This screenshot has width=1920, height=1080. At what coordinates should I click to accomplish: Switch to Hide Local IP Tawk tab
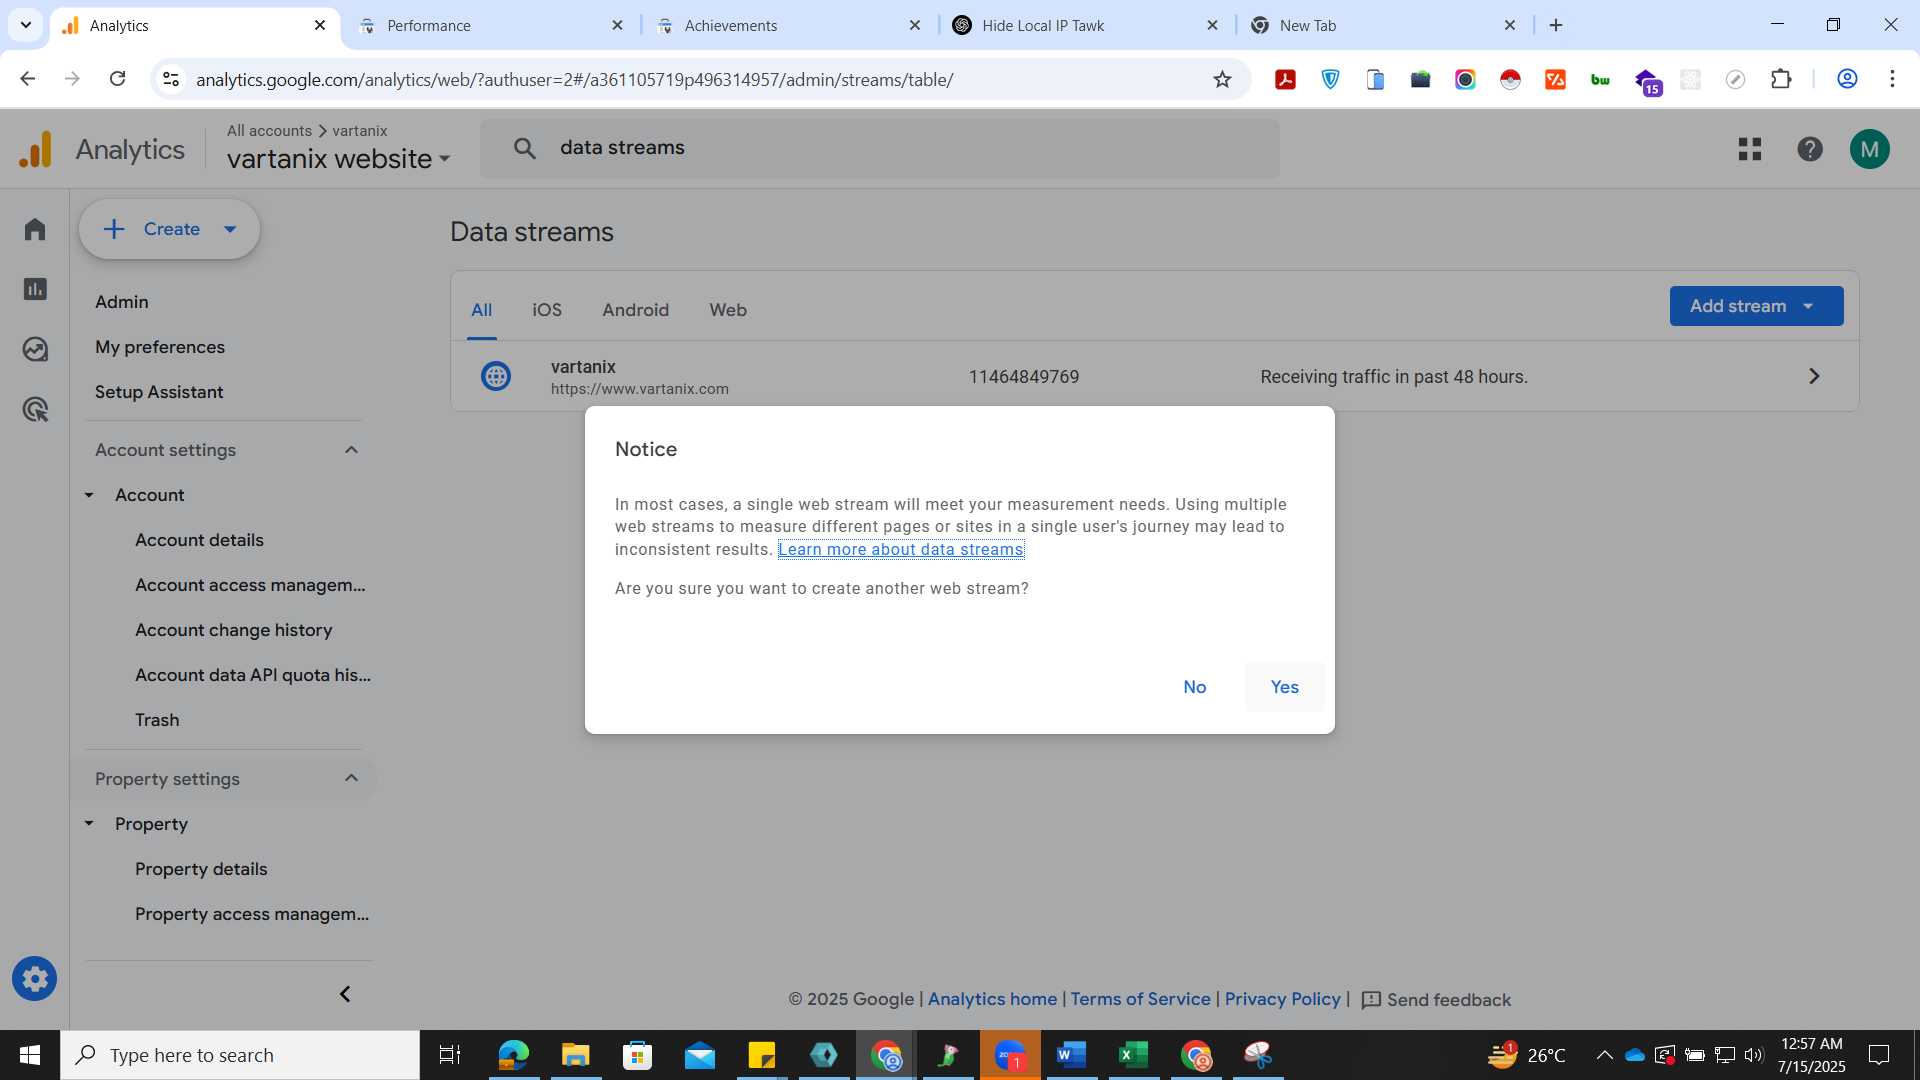coord(1085,25)
